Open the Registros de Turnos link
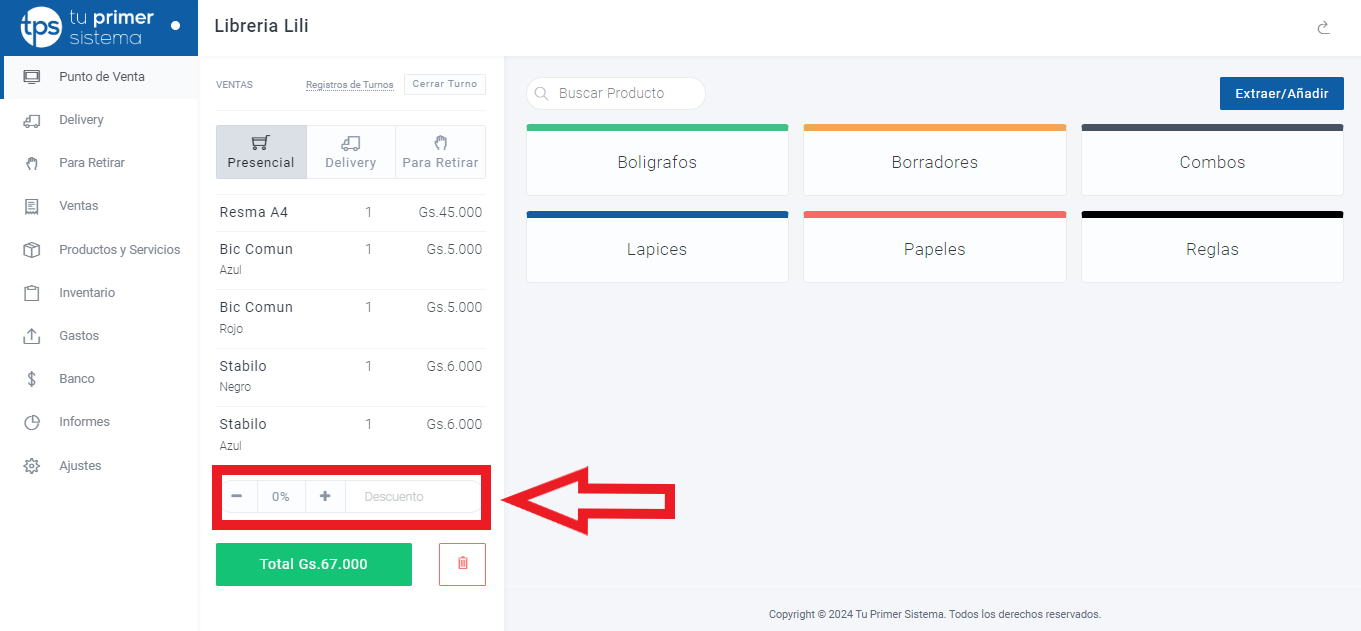 349,85
